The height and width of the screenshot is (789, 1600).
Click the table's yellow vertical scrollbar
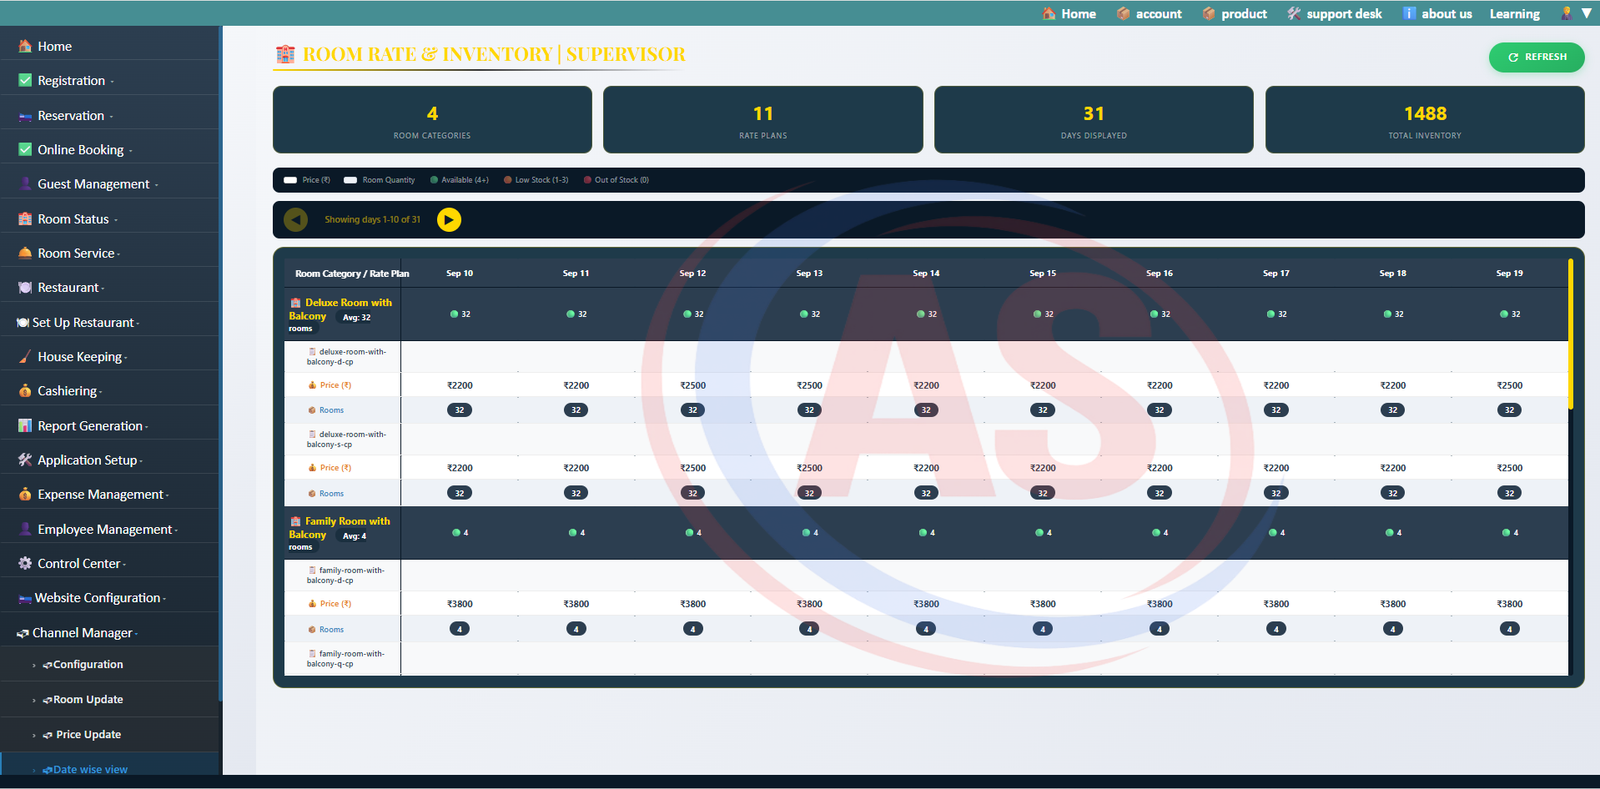(x=1571, y=334)
